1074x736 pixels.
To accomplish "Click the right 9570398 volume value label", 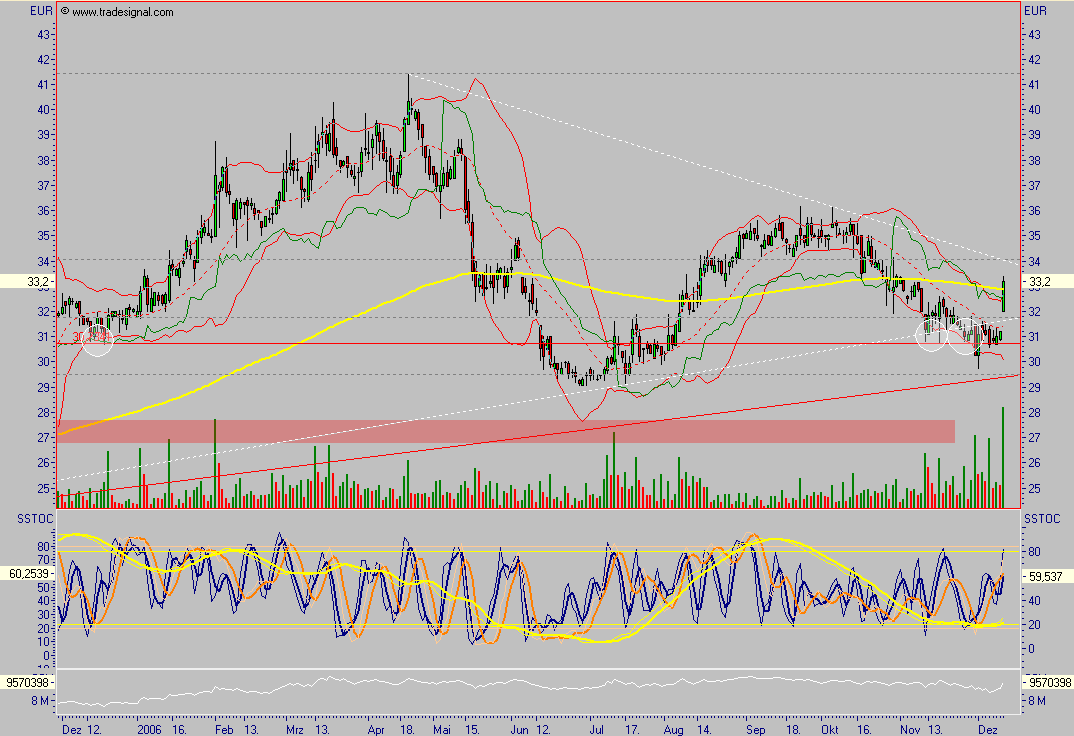I will pos(1045,682).
